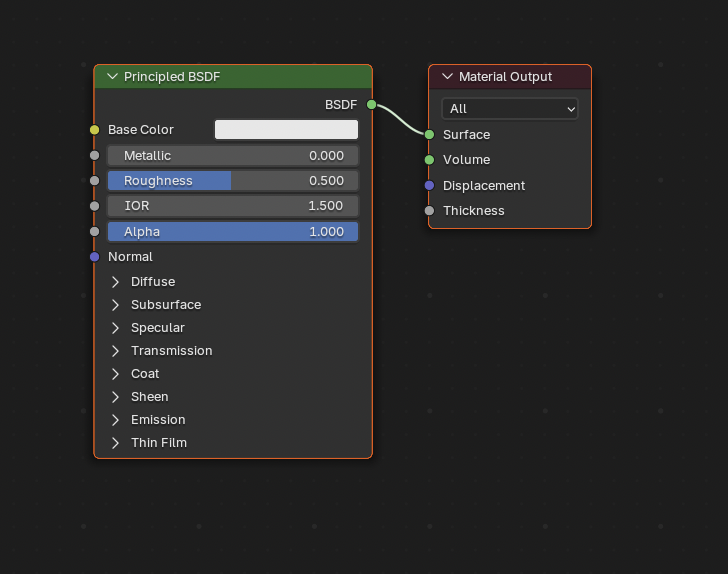Click the green Surface input socket
The width and height of the screenshot is (728, 574).
tap(429, 134)
